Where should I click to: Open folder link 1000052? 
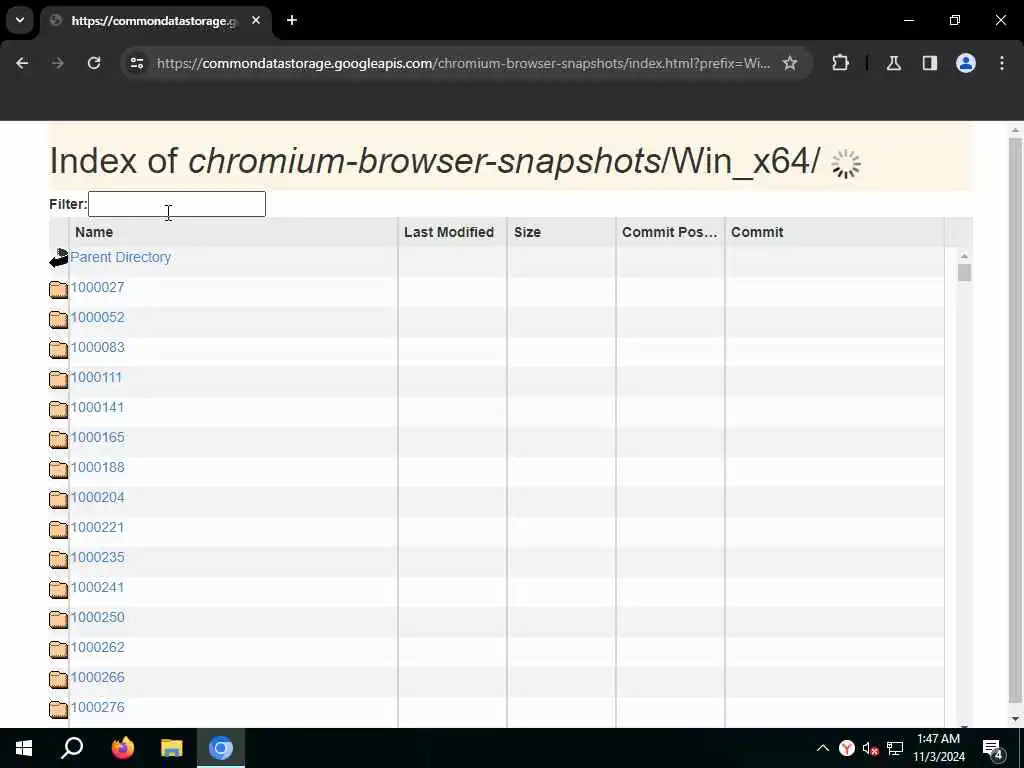coord(97,317)
